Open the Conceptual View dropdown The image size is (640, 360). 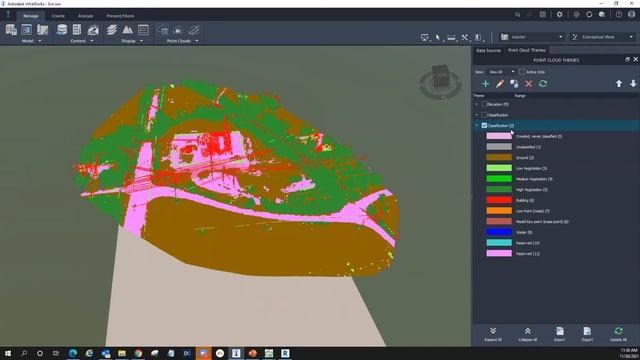(602, 37)
